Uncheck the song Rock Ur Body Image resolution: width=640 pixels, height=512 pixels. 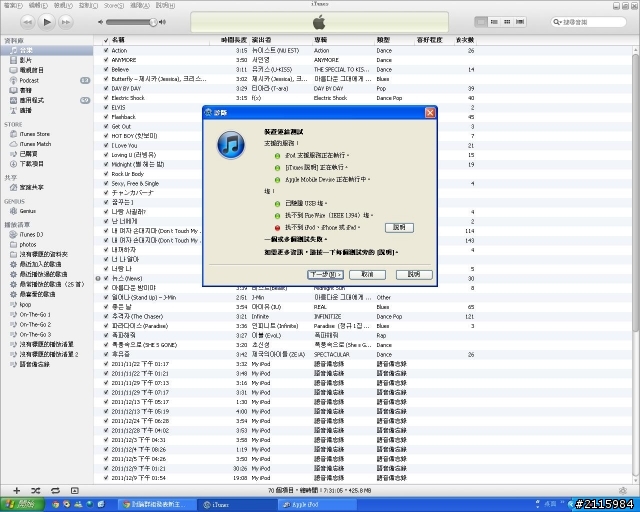click(x=106, y=174)
